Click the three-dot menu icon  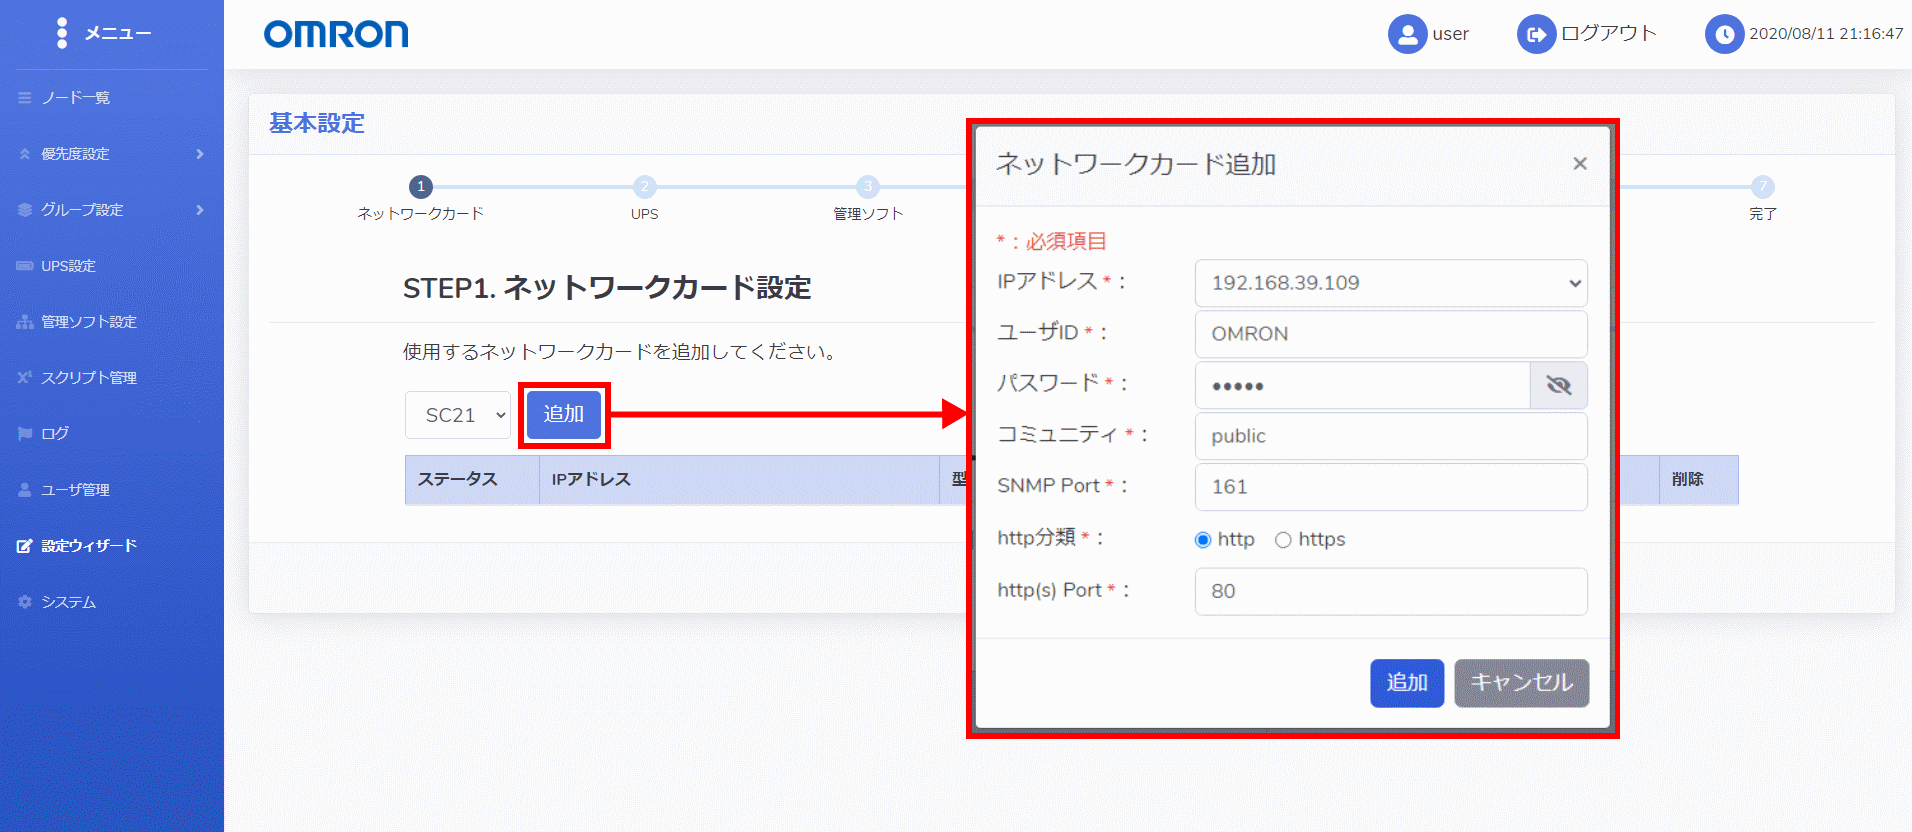click(62, 33)
